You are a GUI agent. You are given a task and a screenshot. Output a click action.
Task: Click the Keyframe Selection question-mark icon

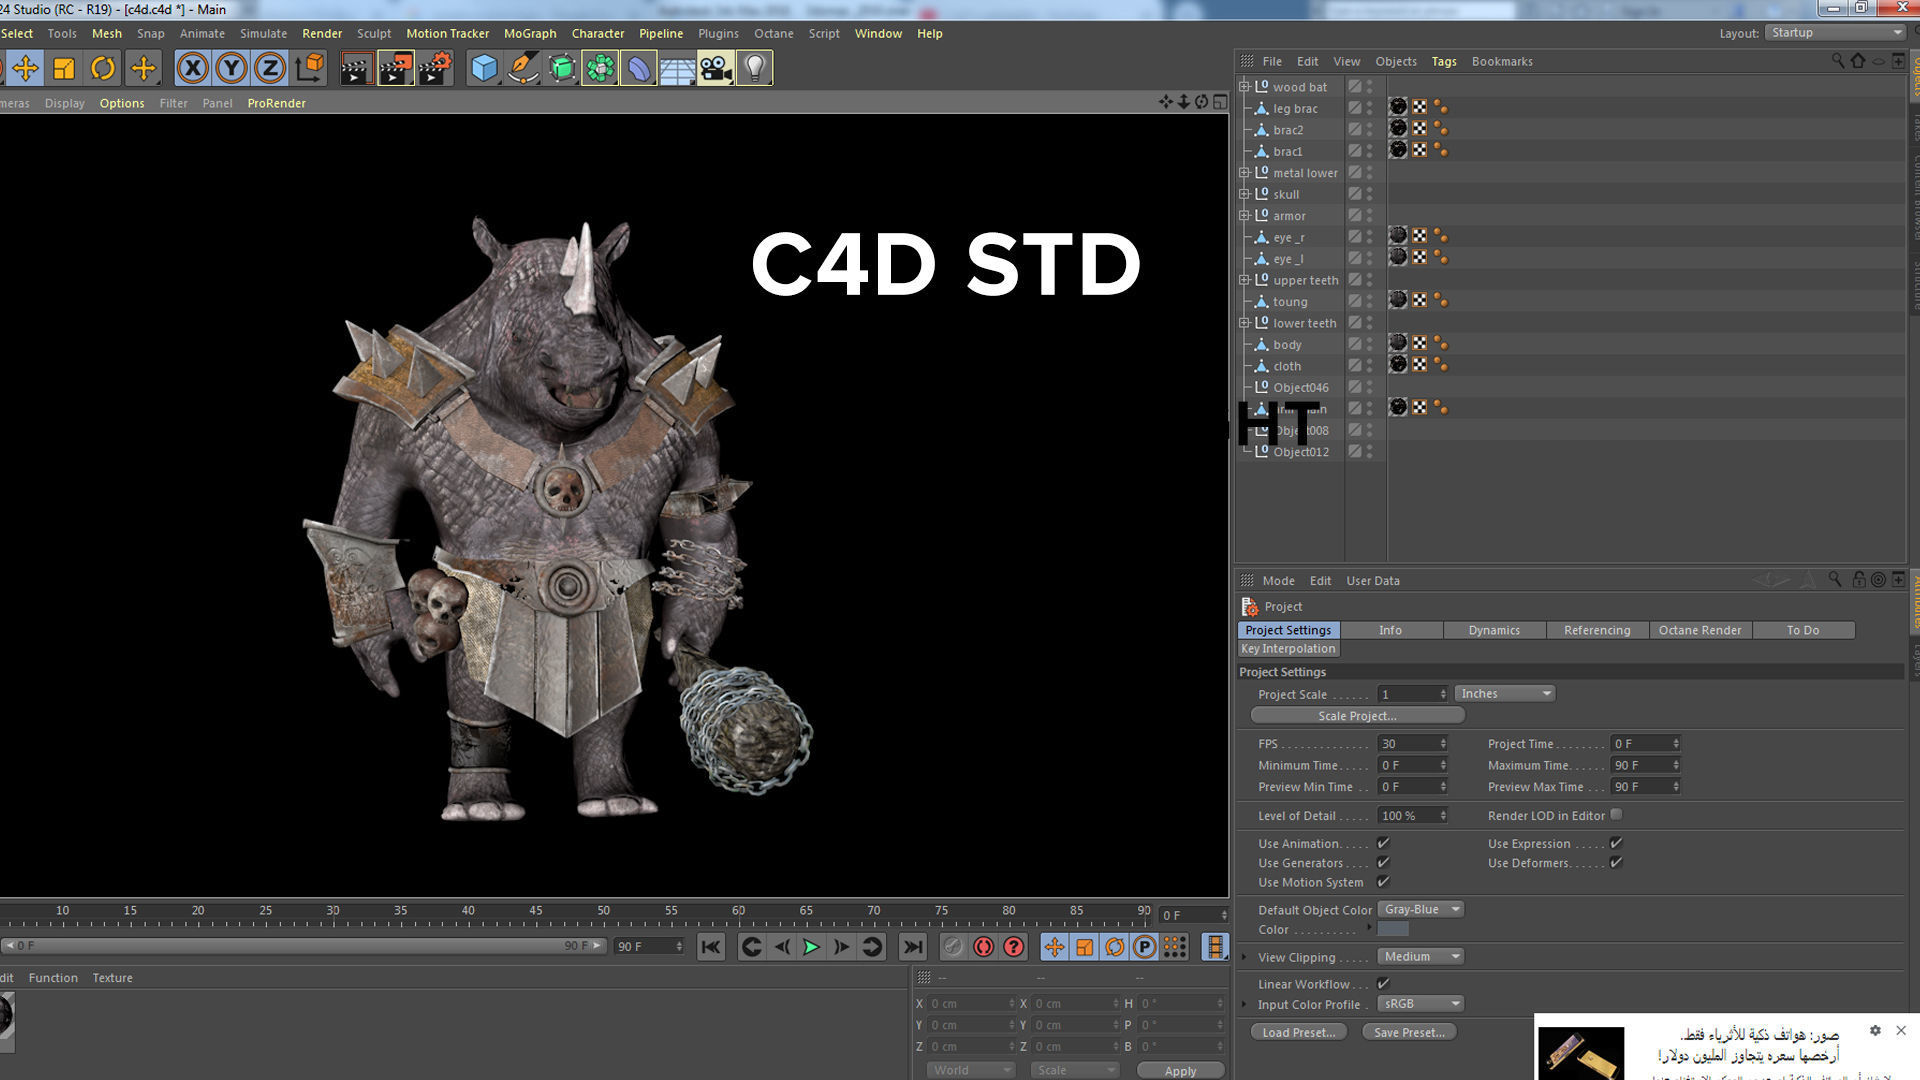[x=1014, y=947]
